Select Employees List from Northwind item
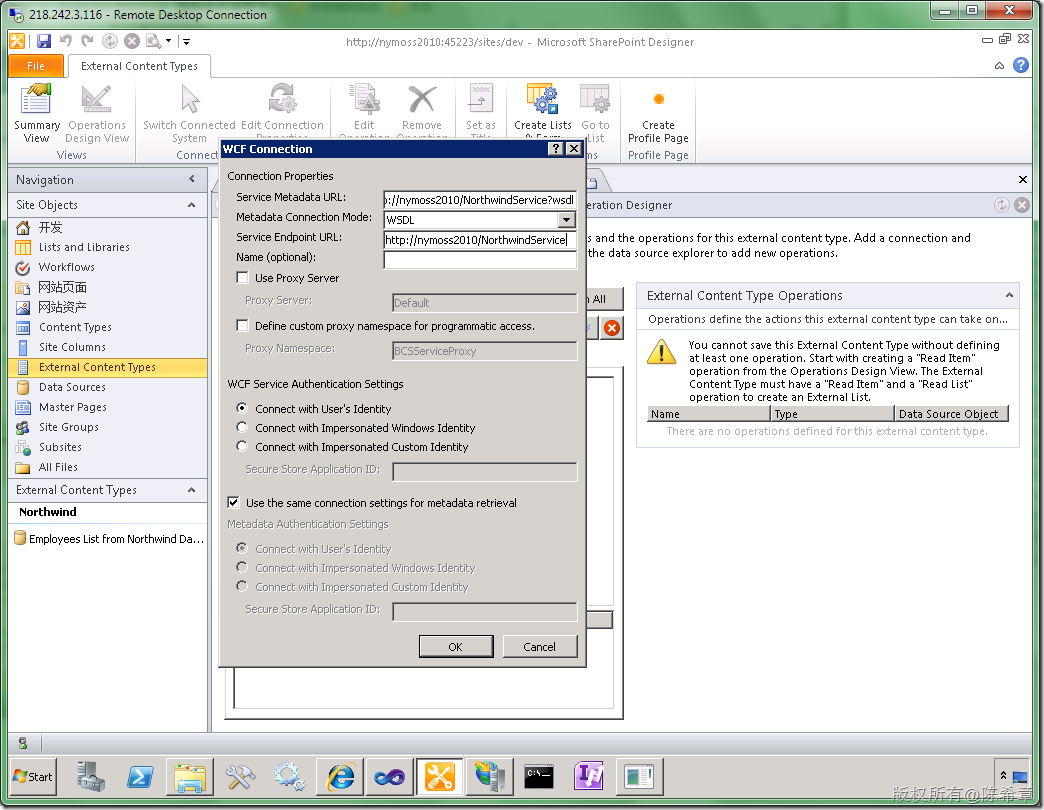The width and height of the screenshot is (1044, 810). pyautogui.click(x=109, y=538)
